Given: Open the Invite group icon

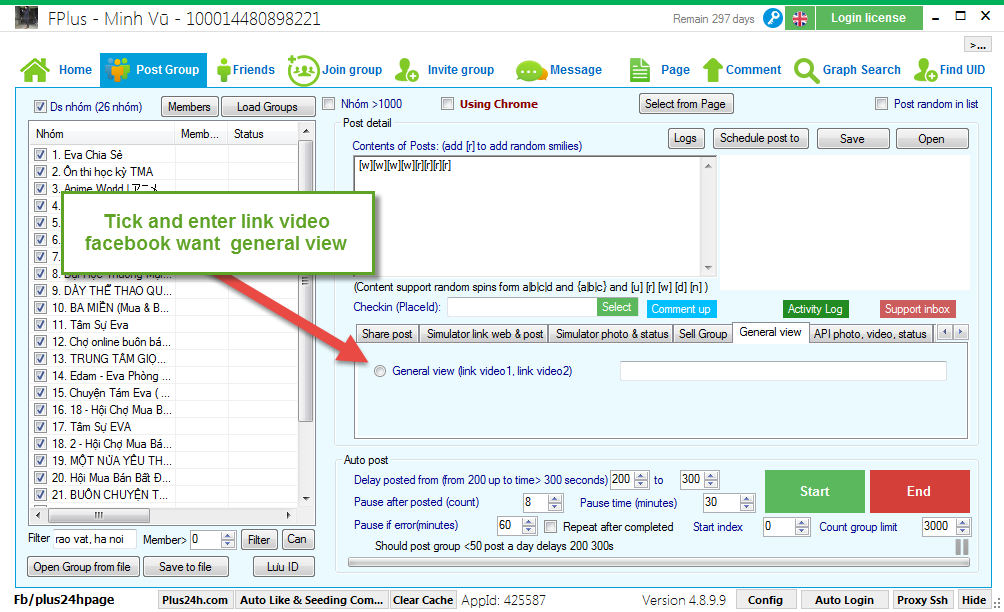Looking at the screenshot, I should pyautogui.click(x=407, y=70).
